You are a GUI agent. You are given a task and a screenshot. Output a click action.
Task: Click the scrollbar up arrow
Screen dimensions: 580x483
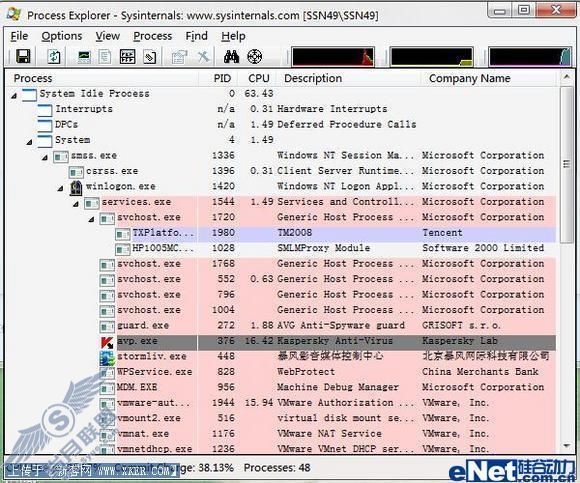tap(566, 77)
